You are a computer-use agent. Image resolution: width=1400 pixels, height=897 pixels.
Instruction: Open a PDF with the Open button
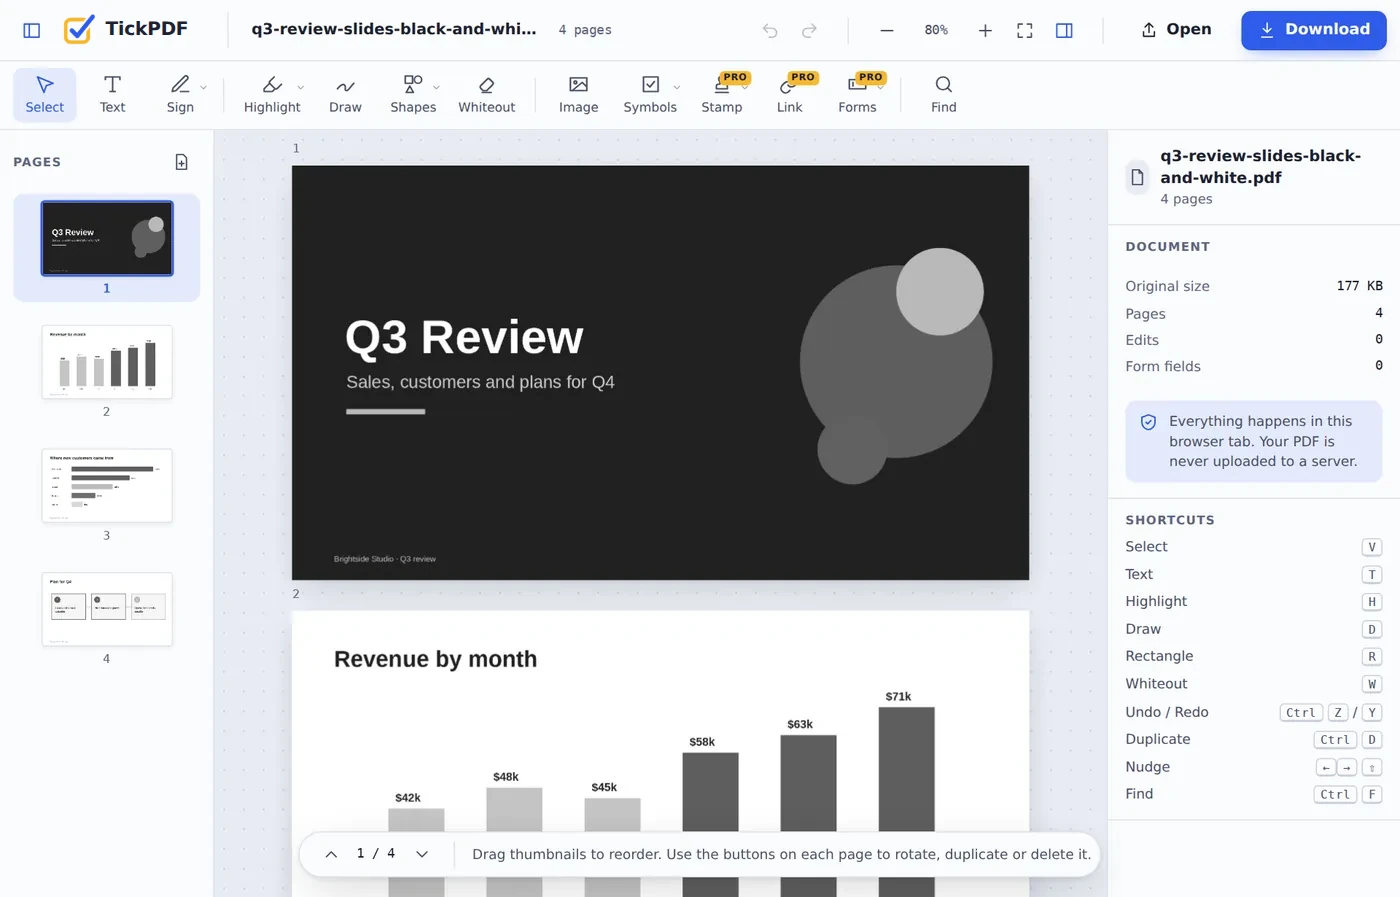(1176, 30)
